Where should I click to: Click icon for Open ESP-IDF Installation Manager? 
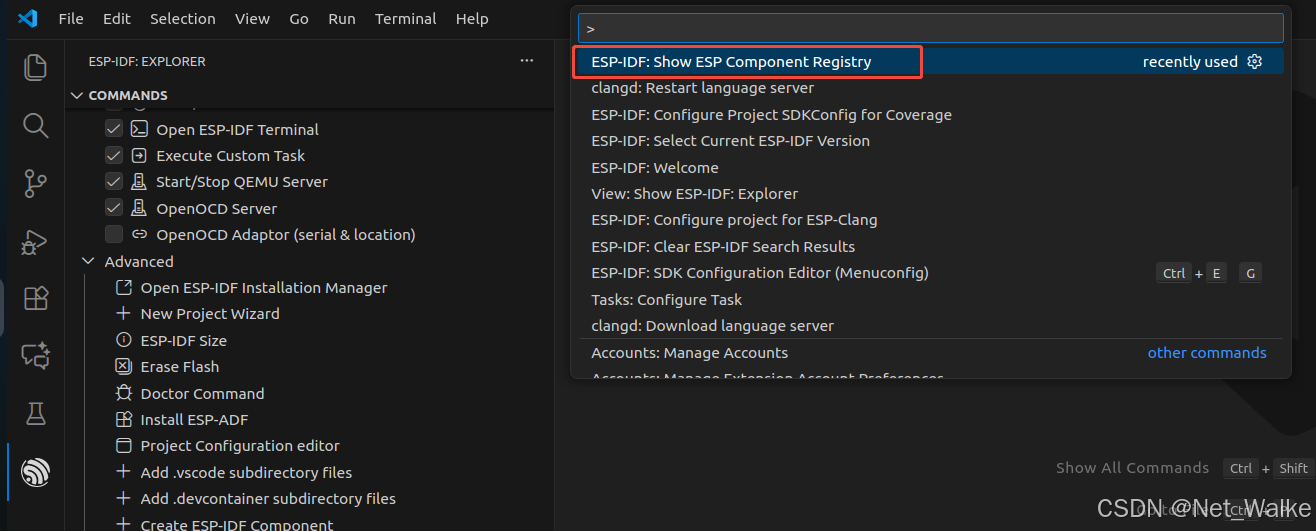pos(124,287)
